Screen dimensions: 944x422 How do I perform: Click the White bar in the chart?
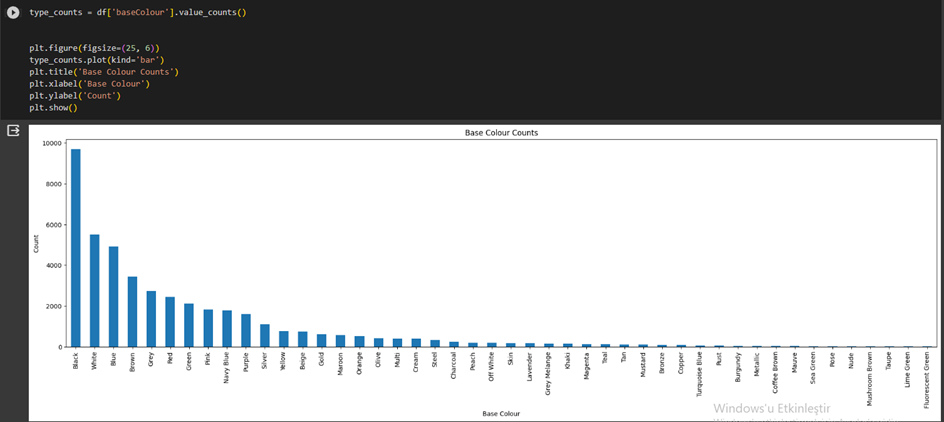(x=95, y=291)
